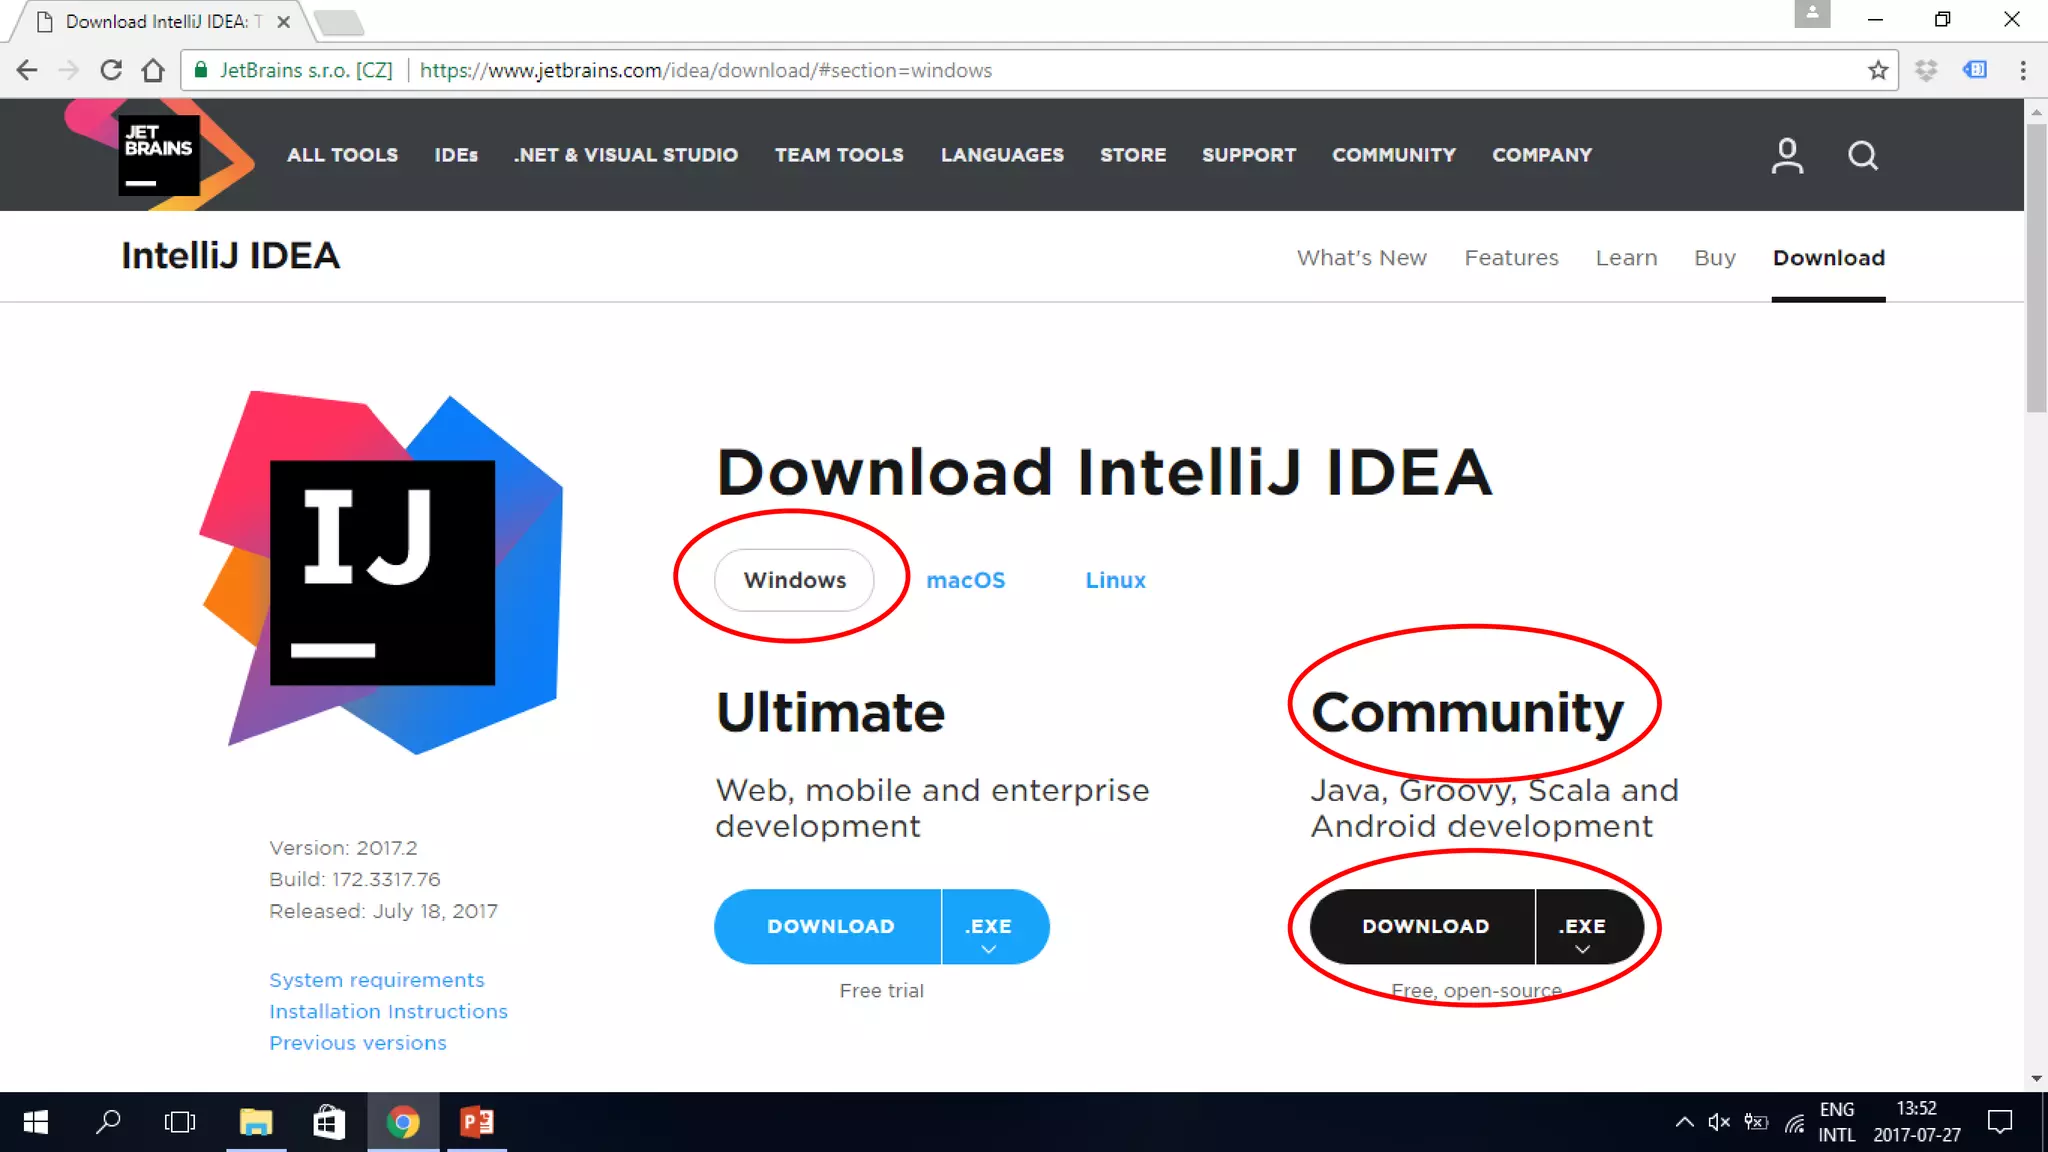Go forward using the browser forward arrow

tap(68, 70)
